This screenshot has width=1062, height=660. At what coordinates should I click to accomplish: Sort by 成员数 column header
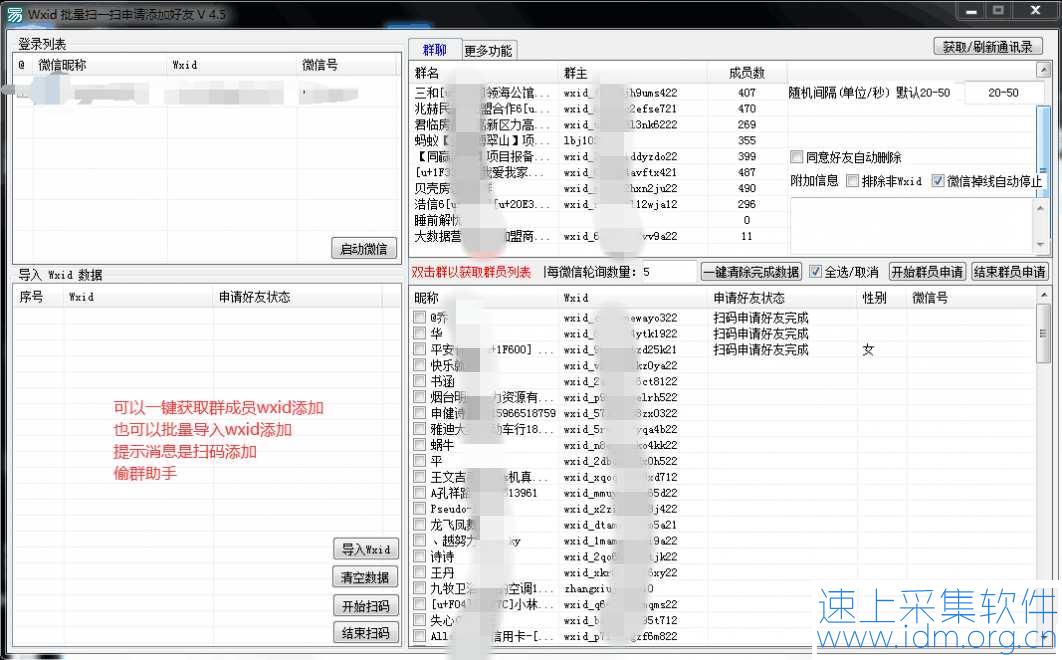point(747,73)
